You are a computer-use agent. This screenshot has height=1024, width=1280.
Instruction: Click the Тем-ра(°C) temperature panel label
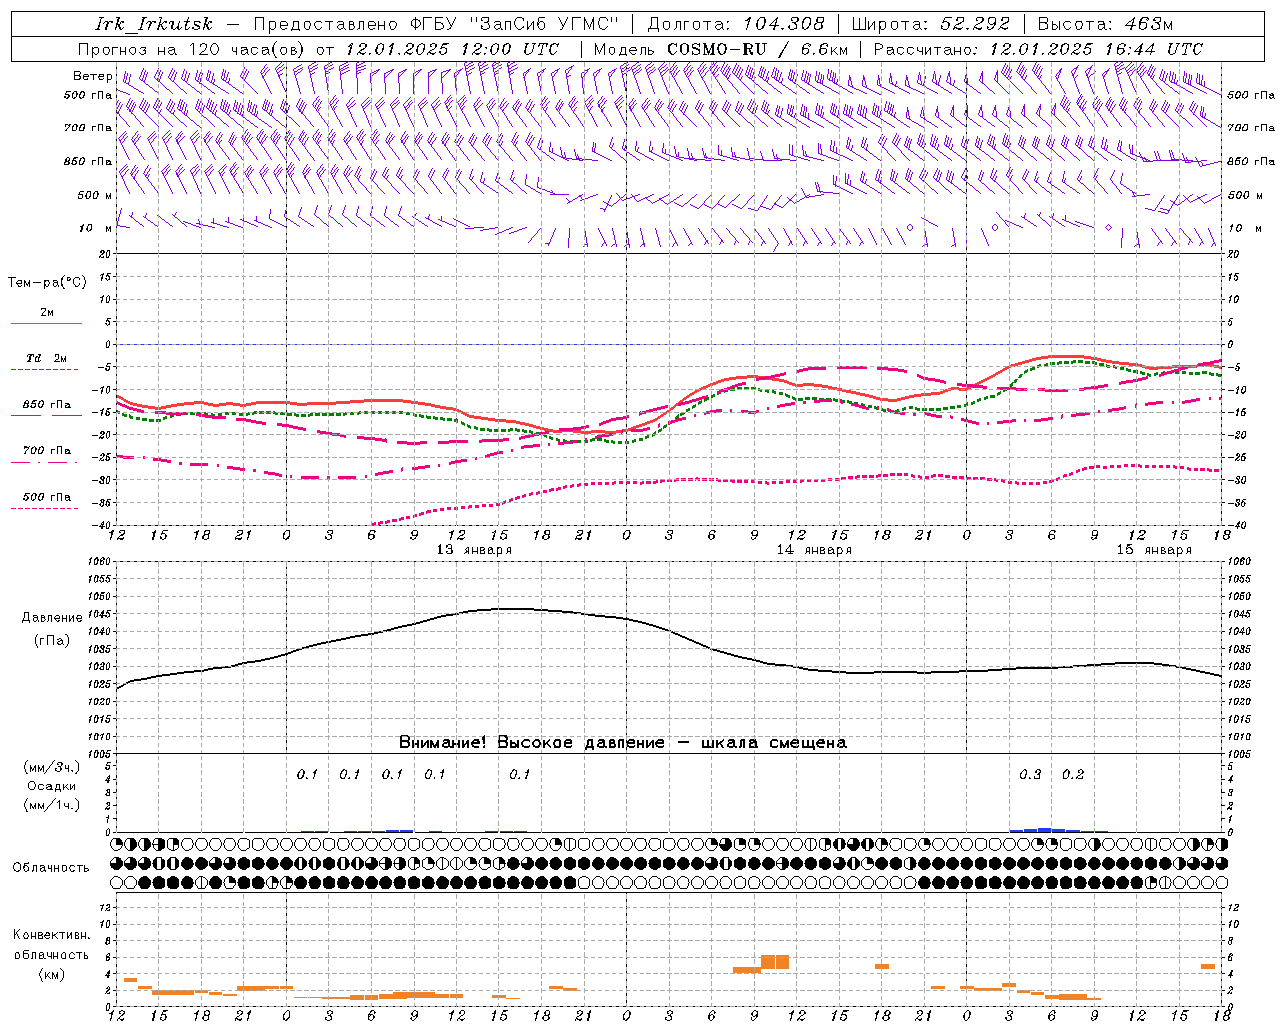(x=47, y=283)
